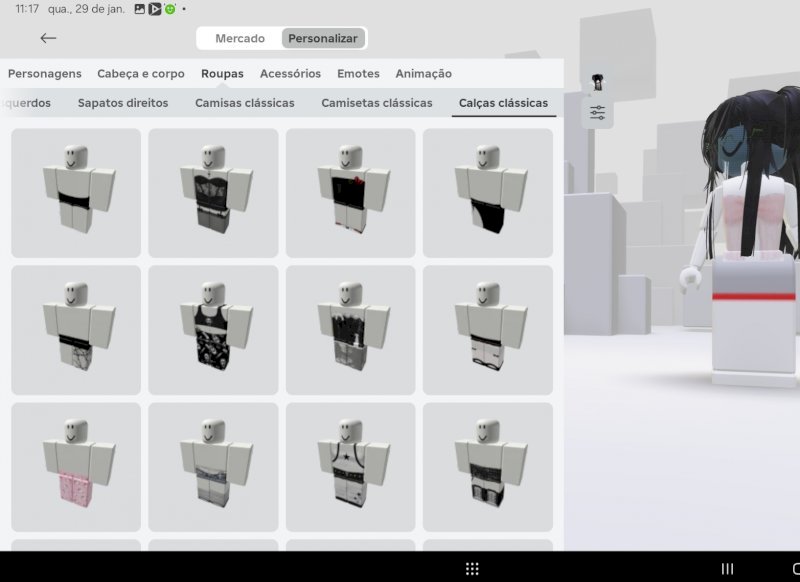Tap the small avatar head icon
This screenshot has width=800, height=582.
[x=598, y=83]
